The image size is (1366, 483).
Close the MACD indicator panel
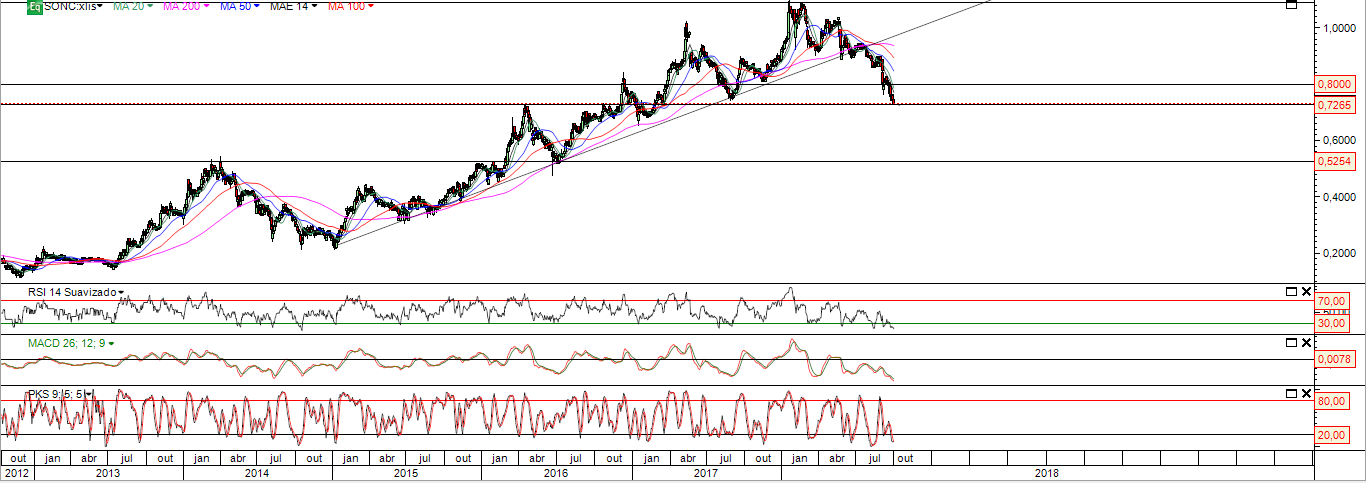pos(1305,342)
